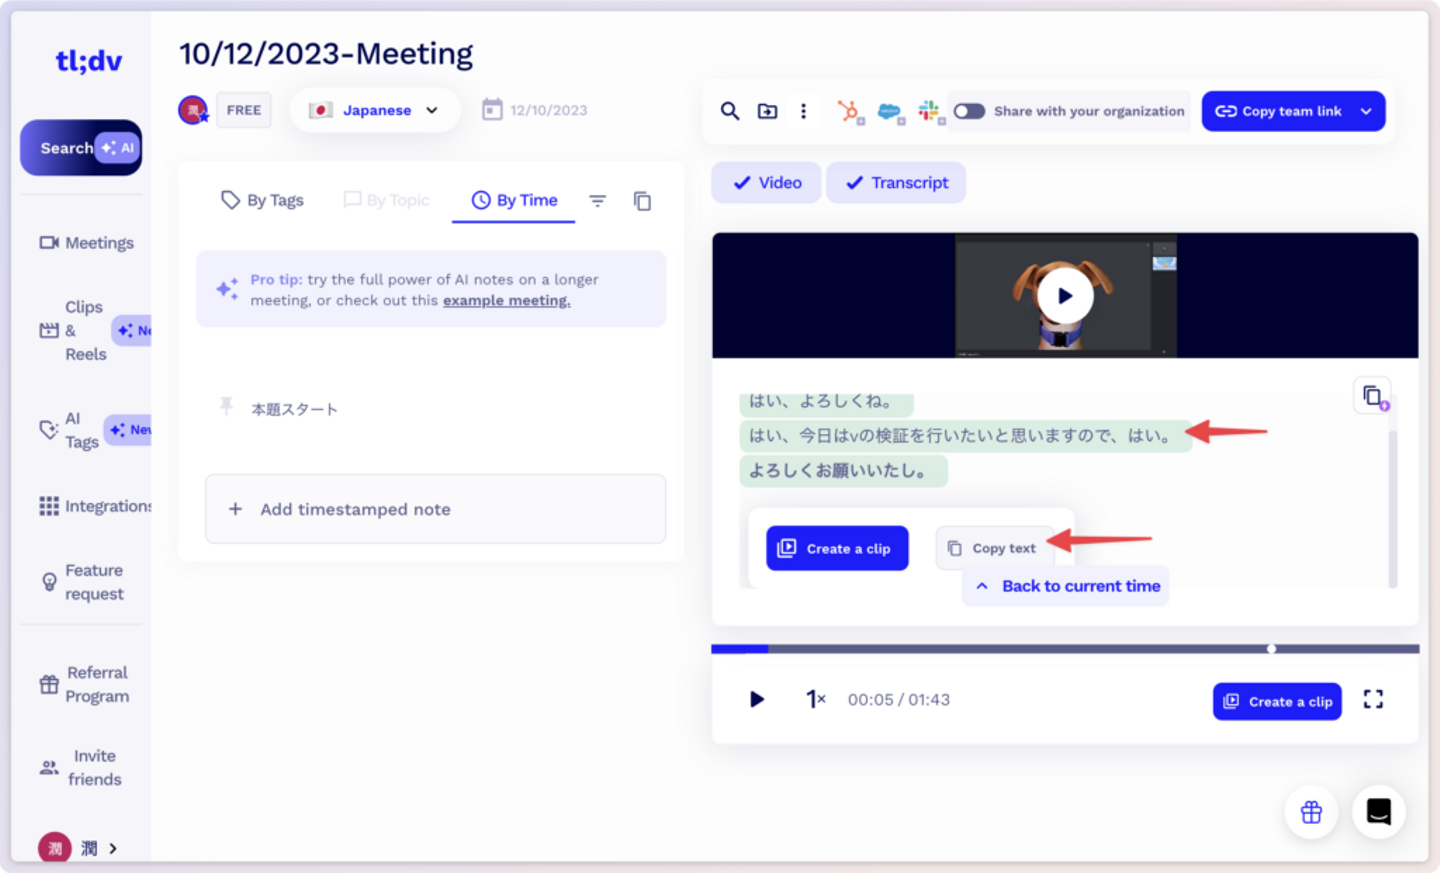The height and width of the screenshot is (873, 1440).
Task: Copy all notes using the copy icon
Action: coord(642,201)
